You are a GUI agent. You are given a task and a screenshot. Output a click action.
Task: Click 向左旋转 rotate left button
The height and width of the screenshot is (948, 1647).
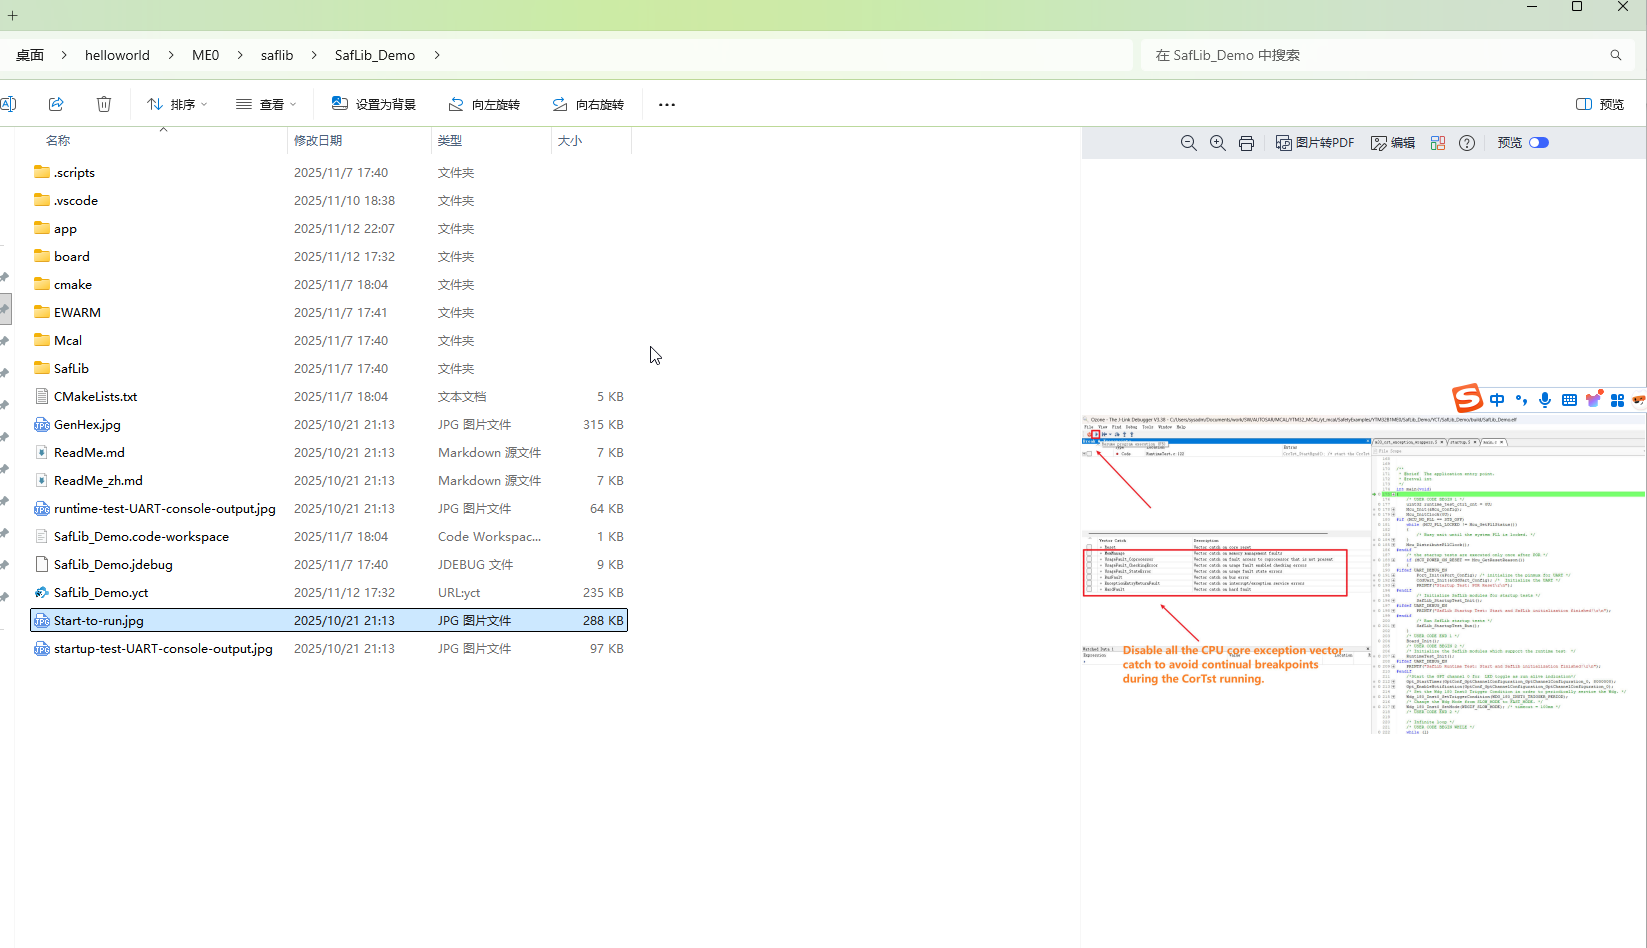click(x=484, y=104)
